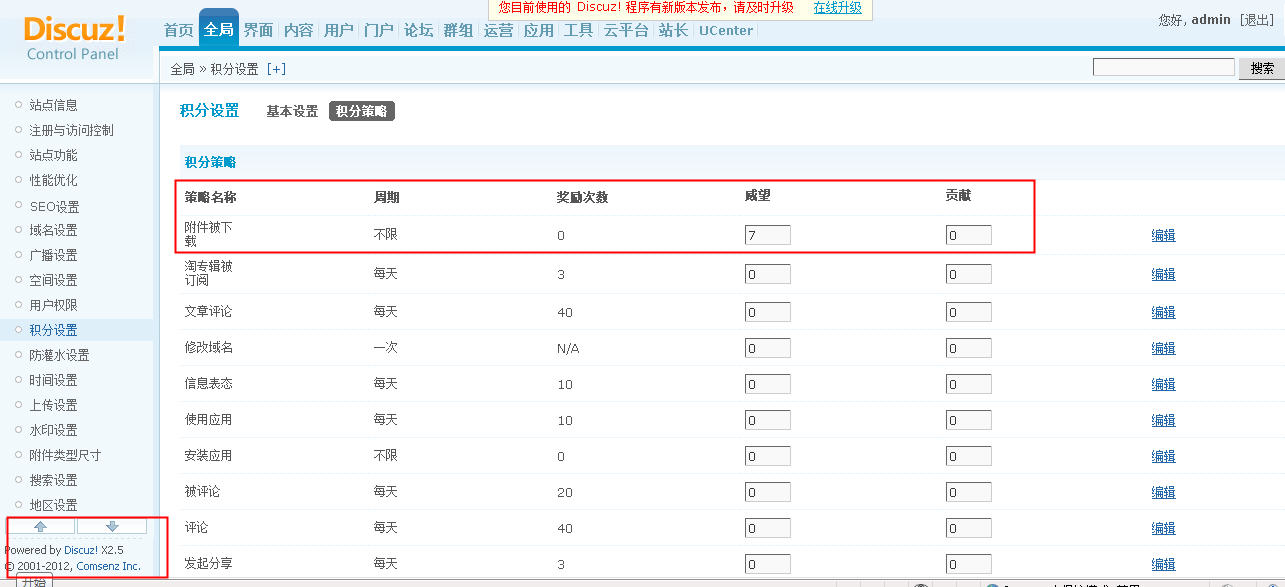This screenshot has height=587, width=1285.
Task: Open the 内容 top menu
Action: click(298, 30)
